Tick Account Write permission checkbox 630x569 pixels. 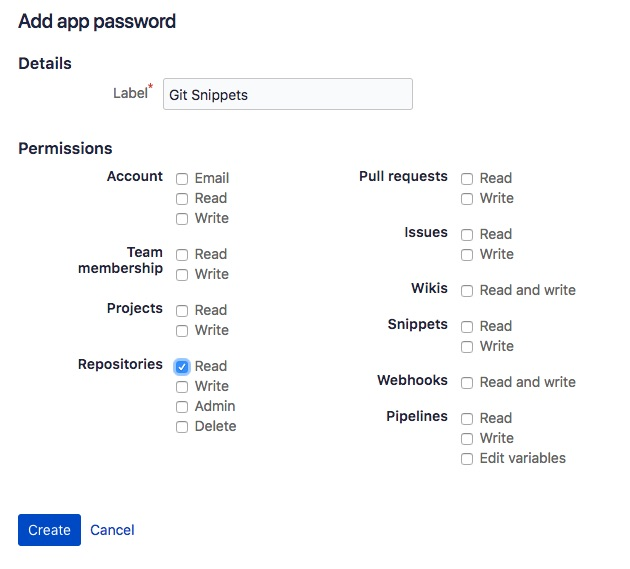(182, 219)
